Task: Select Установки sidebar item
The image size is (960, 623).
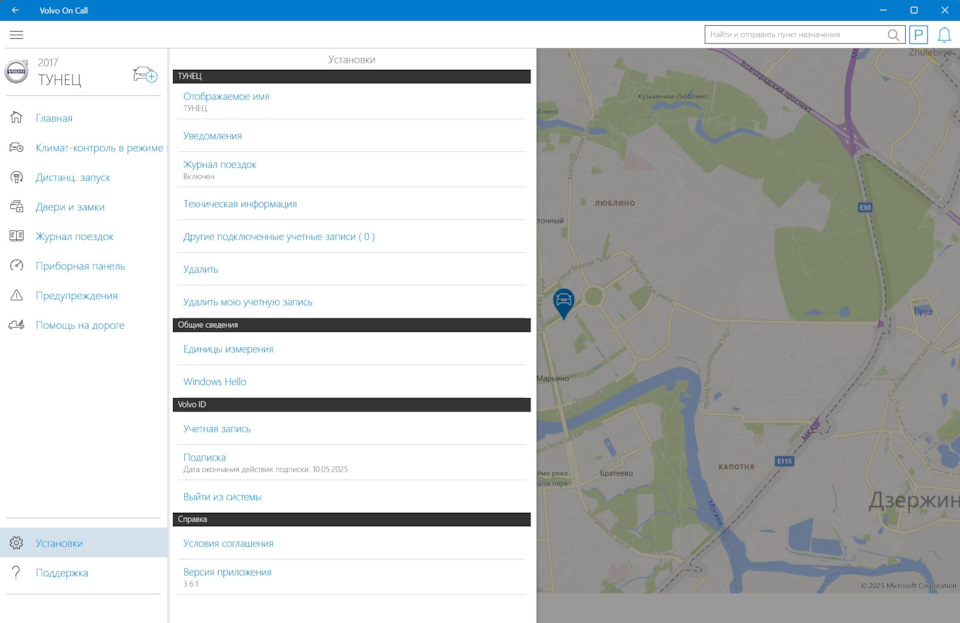Action: pos(84,543)
